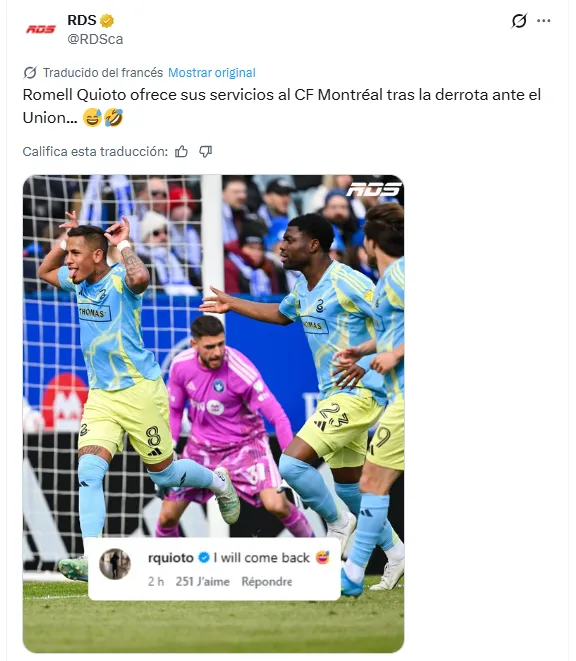576x661 pixels.
Task: Click the gold verified badge next to RDS
Action: pos(107,20)
